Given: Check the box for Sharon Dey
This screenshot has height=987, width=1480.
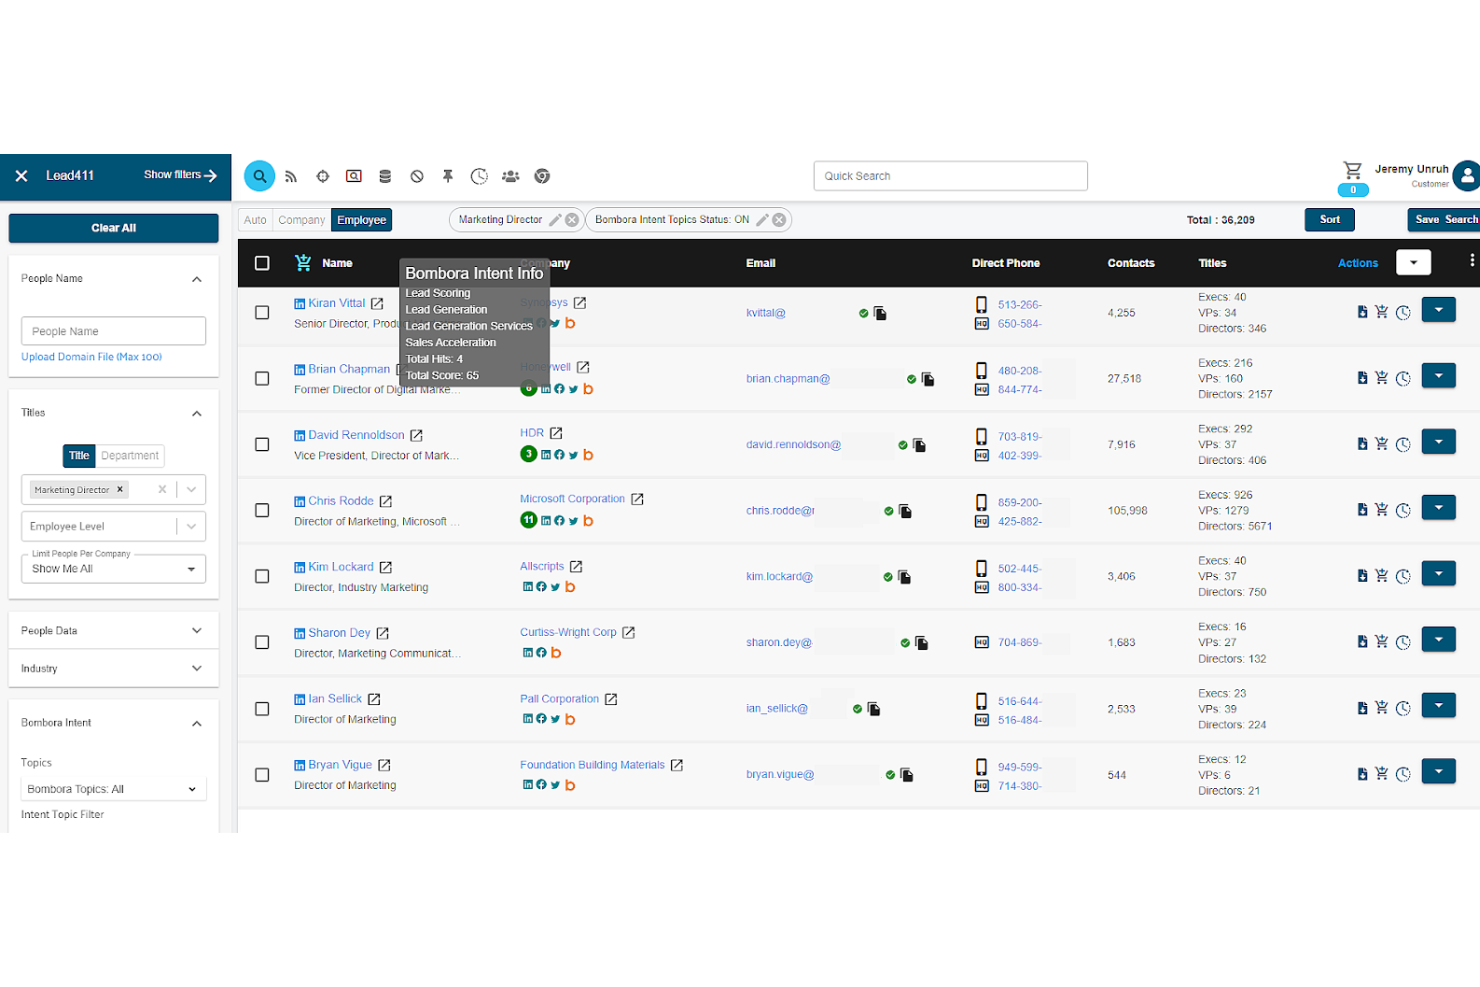Looking at the screenshot, I should (x=262, y=642).
